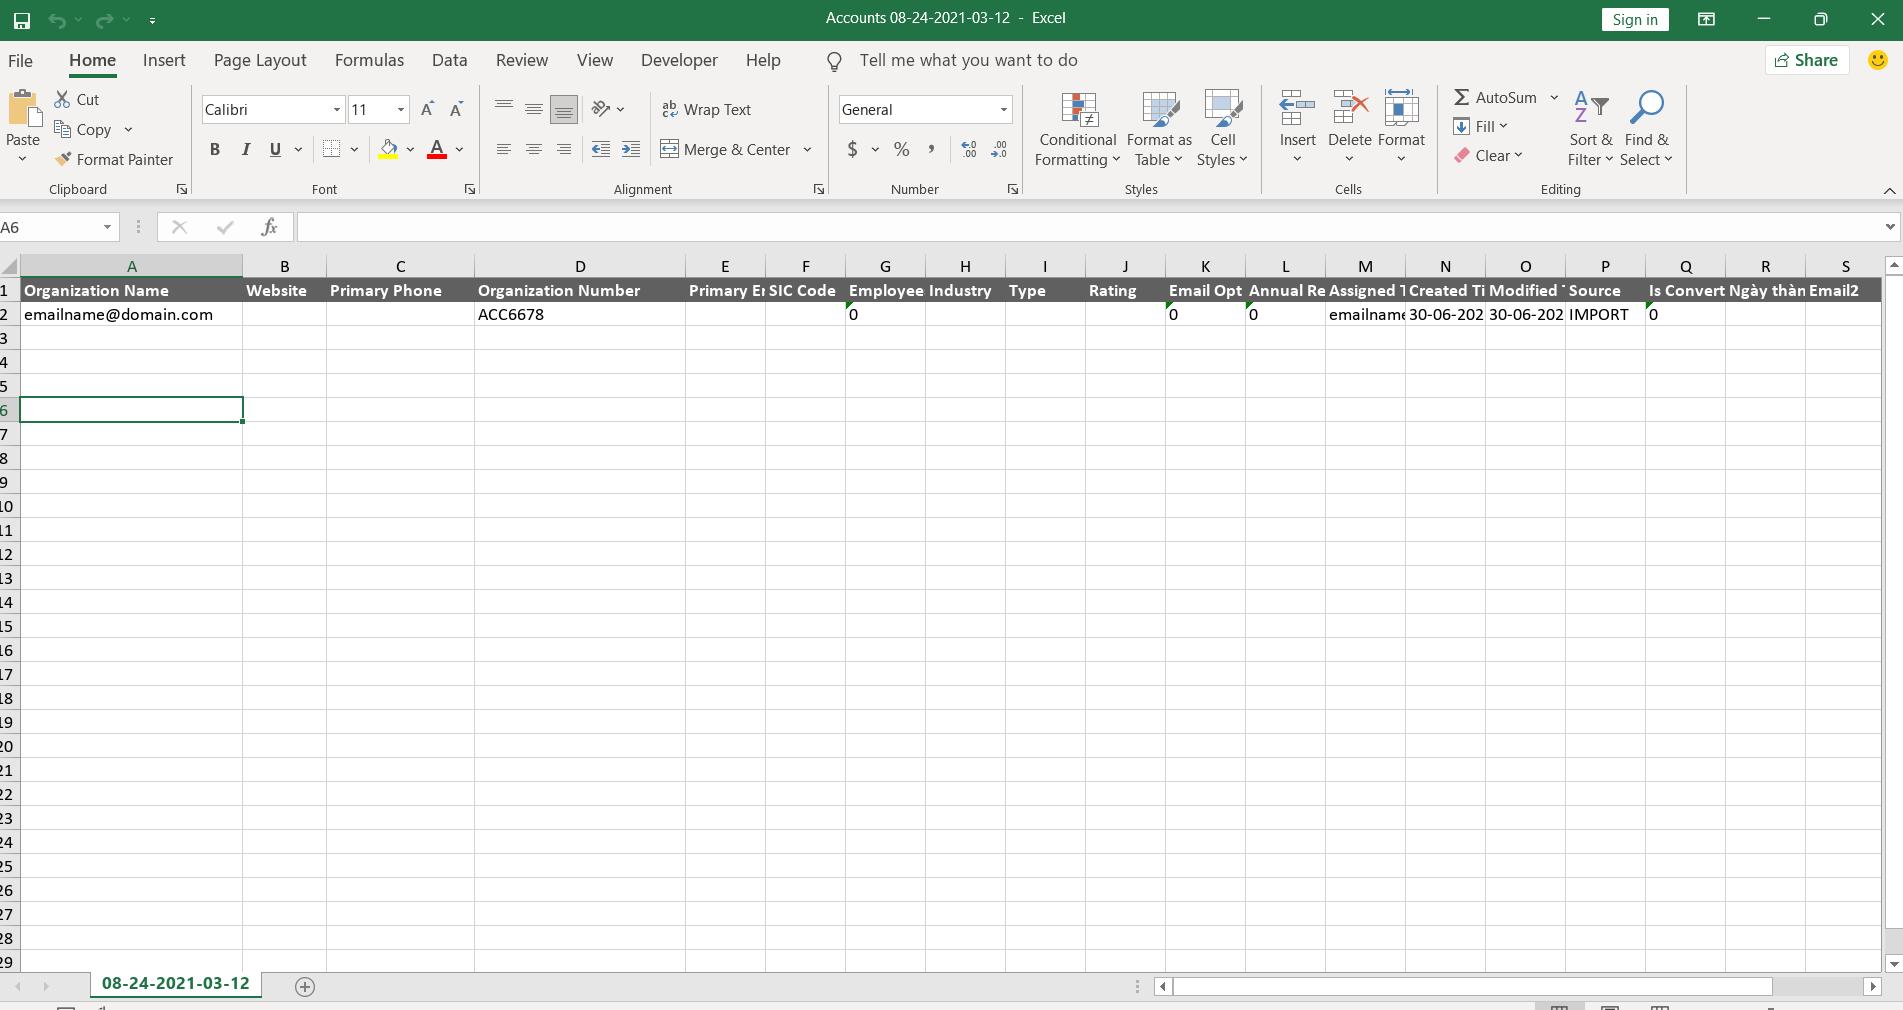Expand the Name Box dropdown arrow
Screen dimensions: 1903x1010
[107, 228]
